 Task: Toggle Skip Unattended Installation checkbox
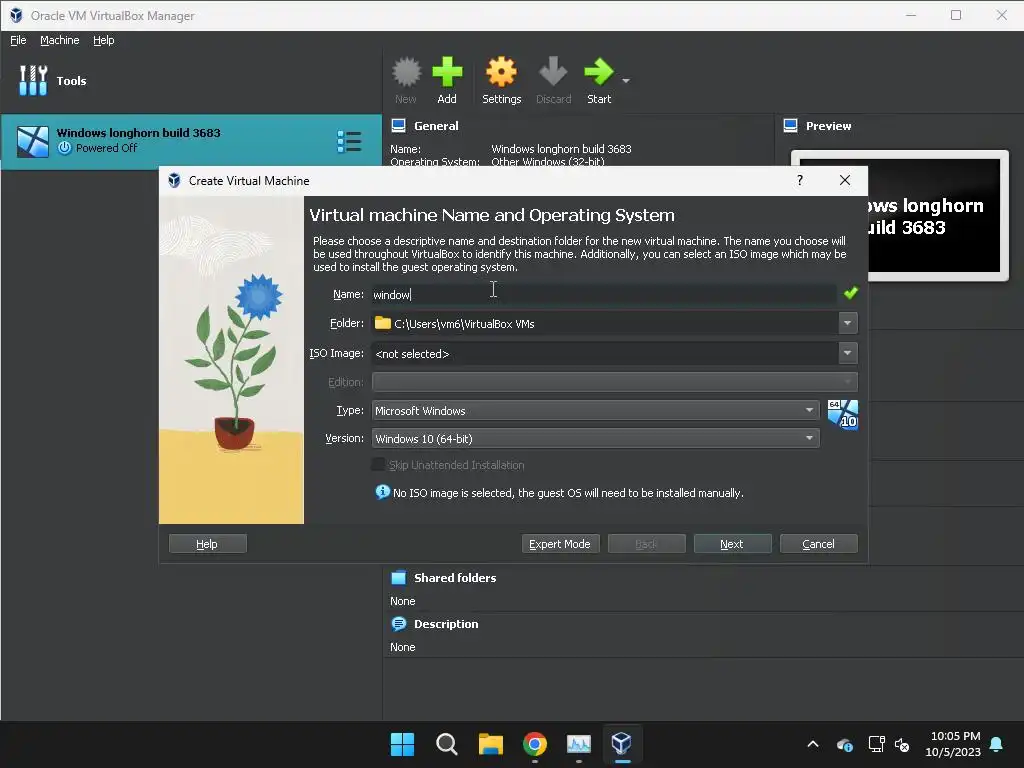378,464
